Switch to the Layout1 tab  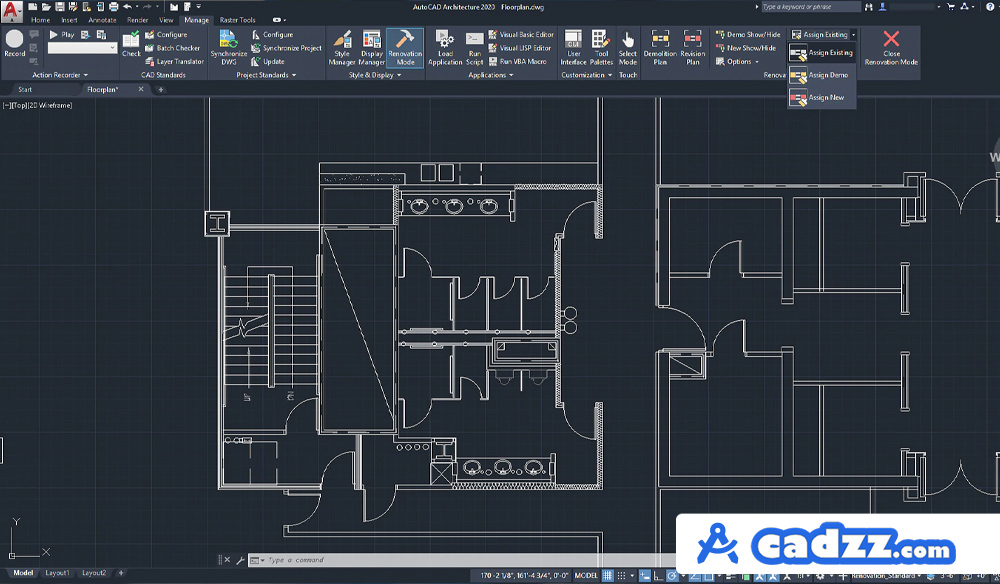57,573
